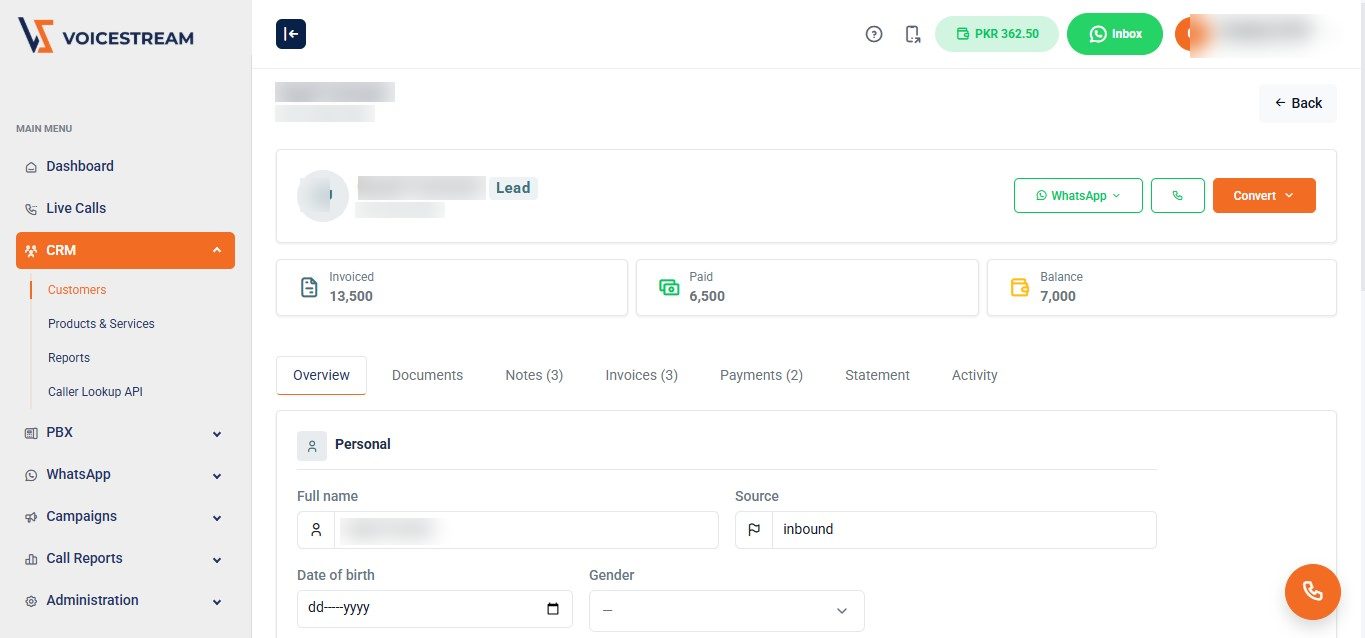Open the Invoices (3) tab

coord(641,375)
